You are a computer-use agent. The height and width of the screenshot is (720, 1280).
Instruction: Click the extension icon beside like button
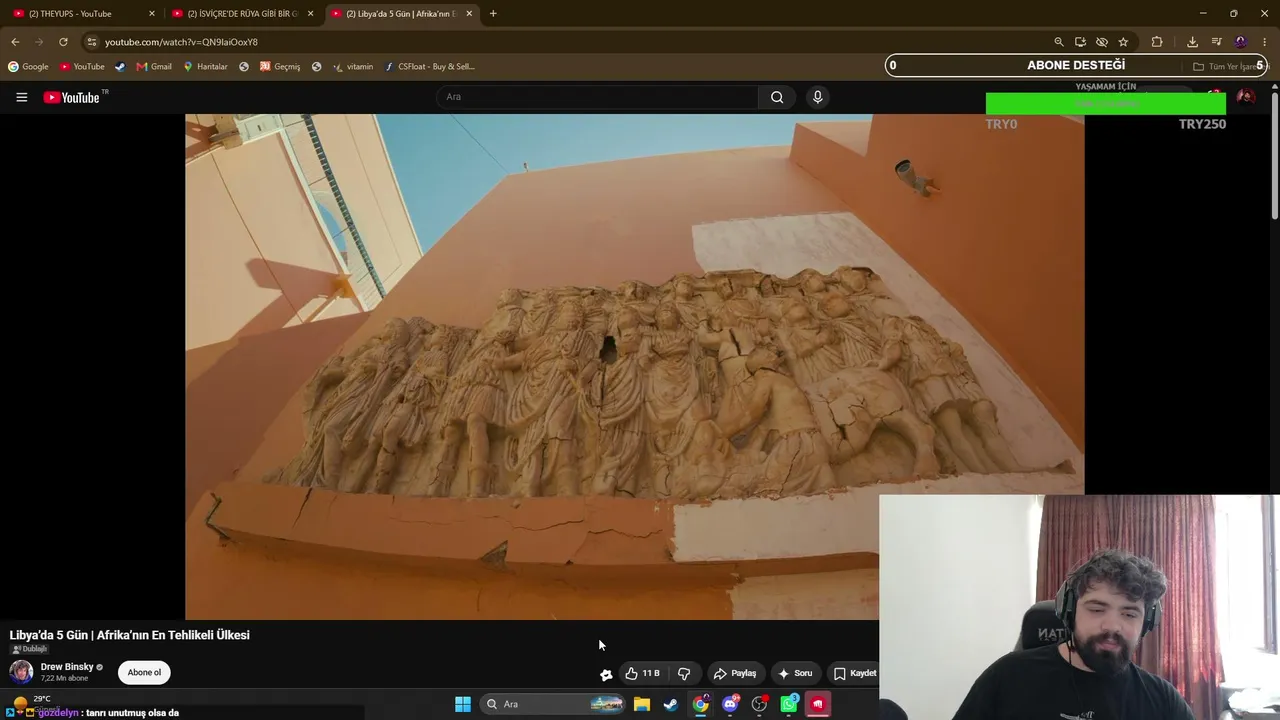click(606, 674)
